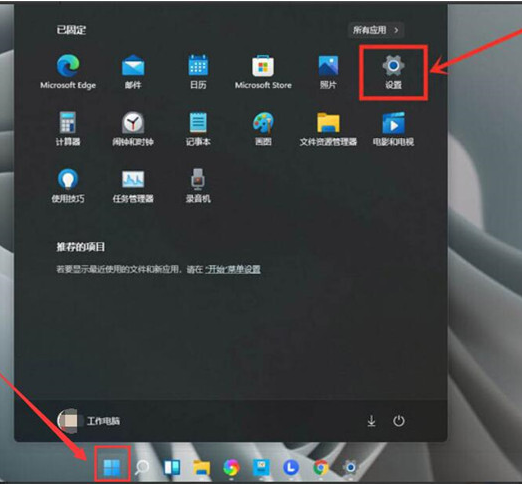Launch the Calculator (计算器) app
This screenshot has width=522, height=484.
coord(68,129)
